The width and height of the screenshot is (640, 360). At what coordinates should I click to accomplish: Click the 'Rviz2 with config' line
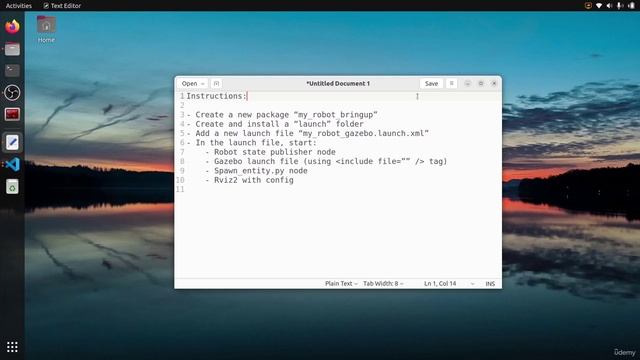tap(249, 180)
